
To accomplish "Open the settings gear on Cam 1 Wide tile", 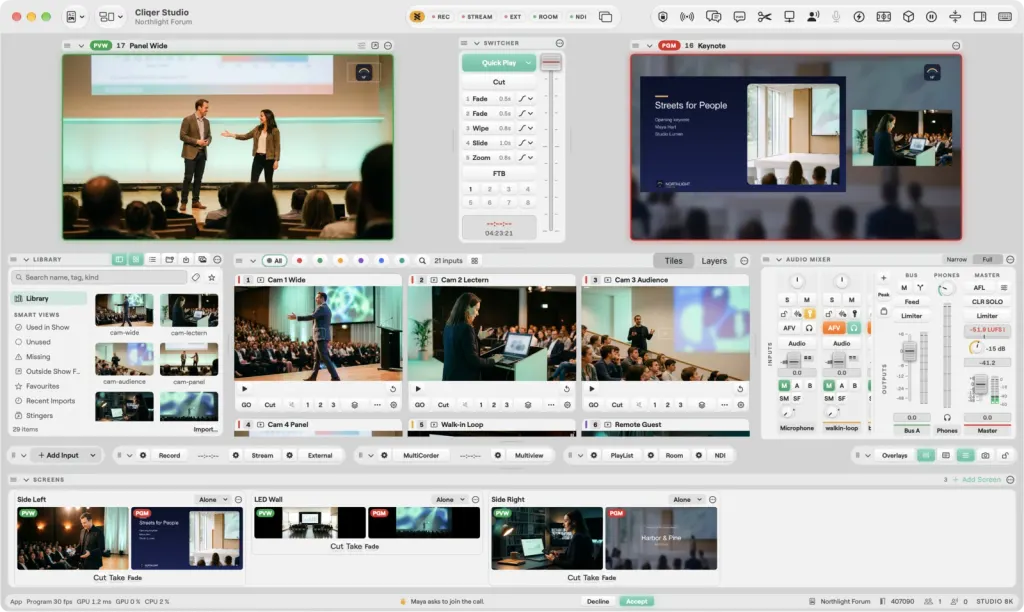I will click(x=394, y=405).
